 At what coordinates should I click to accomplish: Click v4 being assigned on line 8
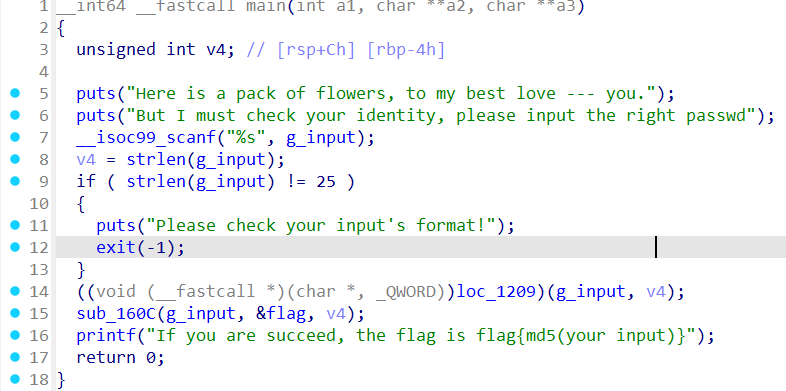[x=86, y=160]
